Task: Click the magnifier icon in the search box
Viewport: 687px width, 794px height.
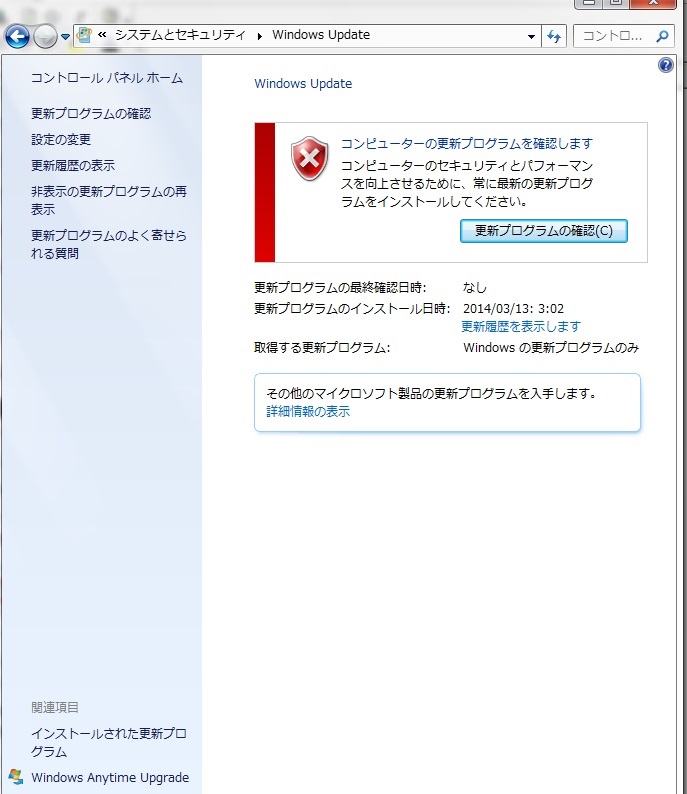Action: click(x=662, y=36)
